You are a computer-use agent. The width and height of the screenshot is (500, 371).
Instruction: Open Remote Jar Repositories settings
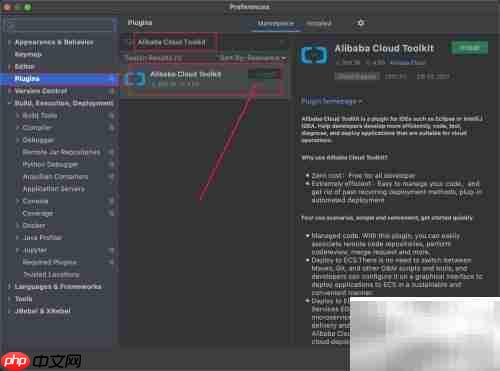tap(61, 152)
